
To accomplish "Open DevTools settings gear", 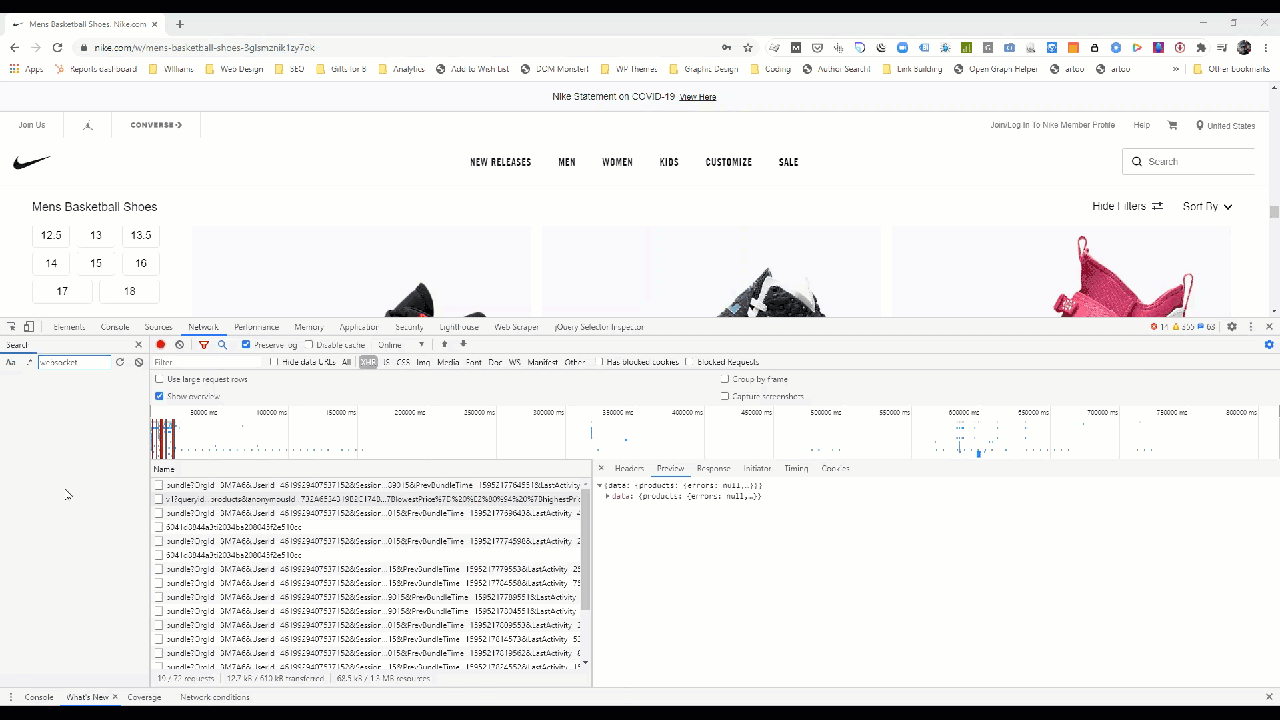I will (1232, 326).
